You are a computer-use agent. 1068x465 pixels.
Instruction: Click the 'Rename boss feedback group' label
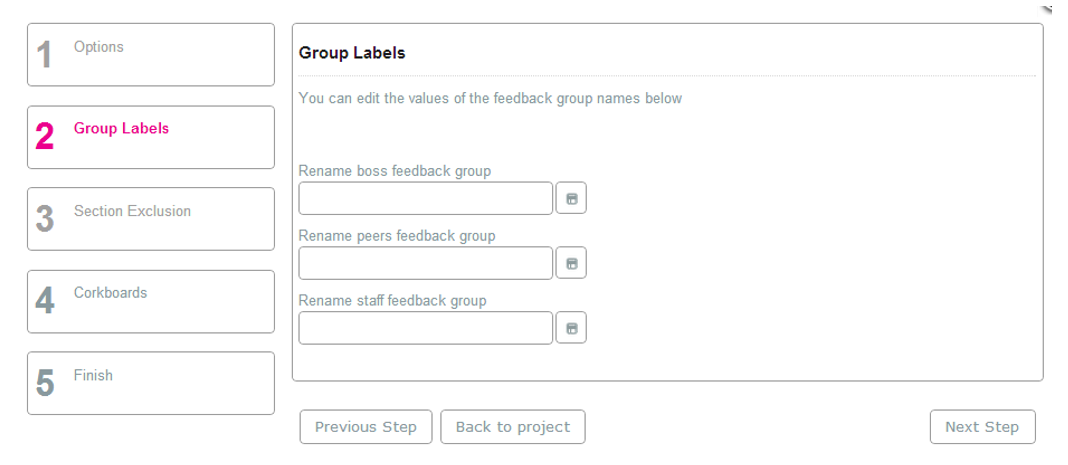tap(395, 171)
